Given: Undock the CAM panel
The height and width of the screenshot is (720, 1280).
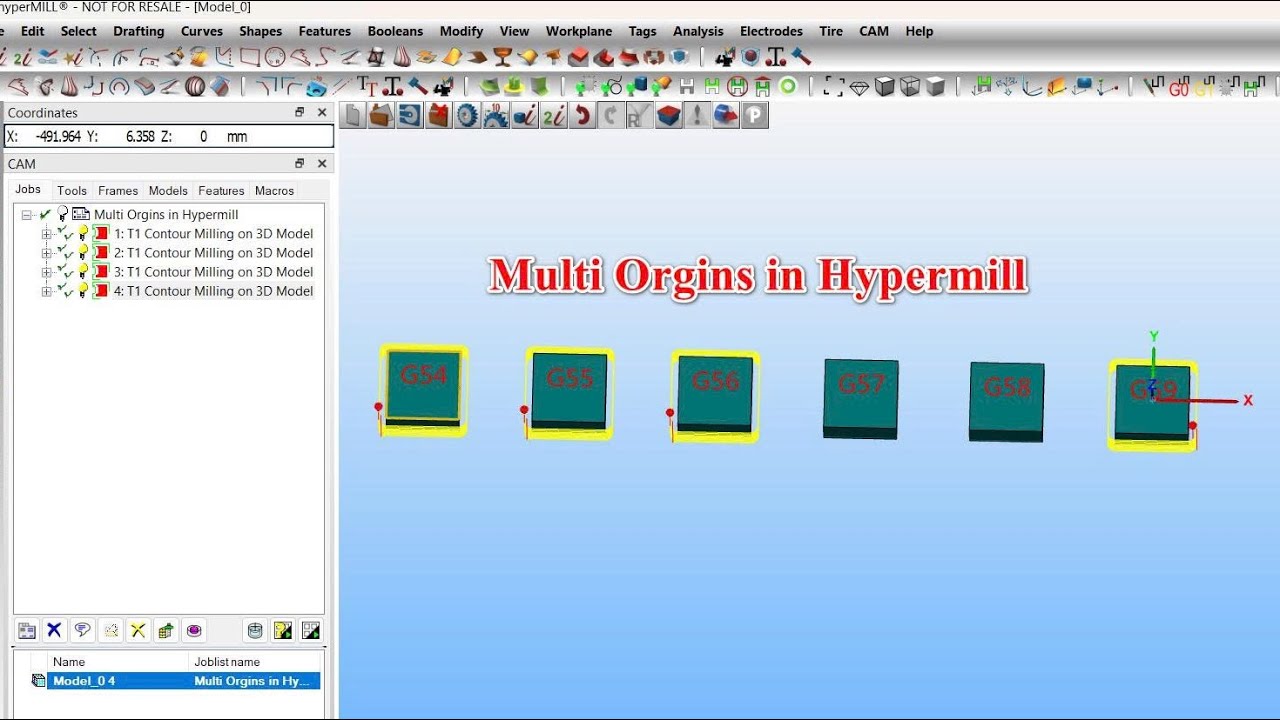Looking at the screenshot, I should (299, 164).
